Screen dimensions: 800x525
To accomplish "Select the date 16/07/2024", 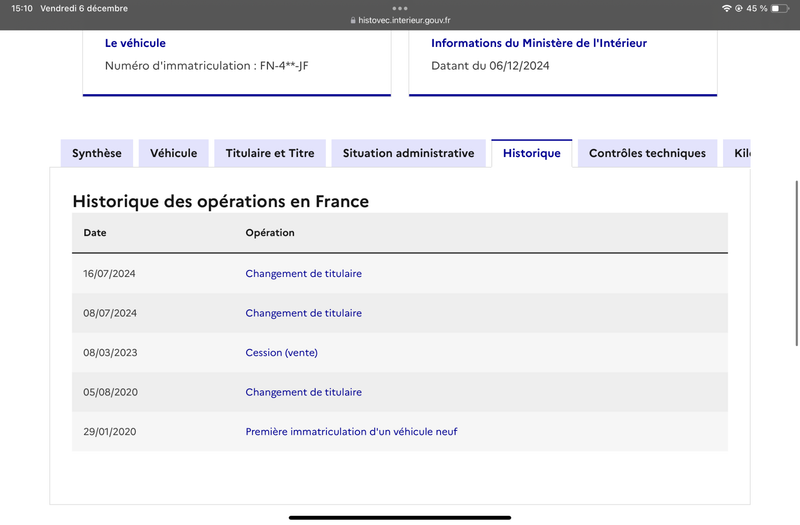I will [109, 273].
